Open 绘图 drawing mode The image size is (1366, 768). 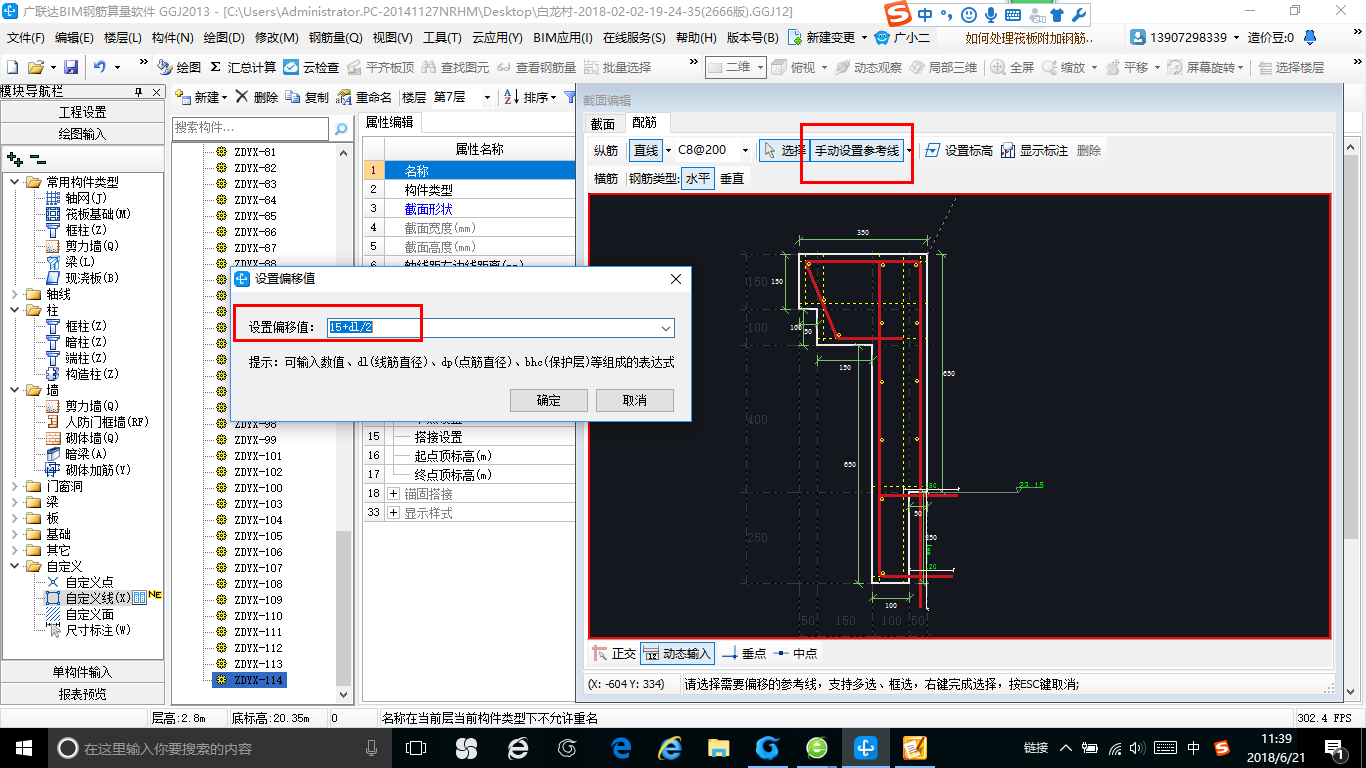179,67
